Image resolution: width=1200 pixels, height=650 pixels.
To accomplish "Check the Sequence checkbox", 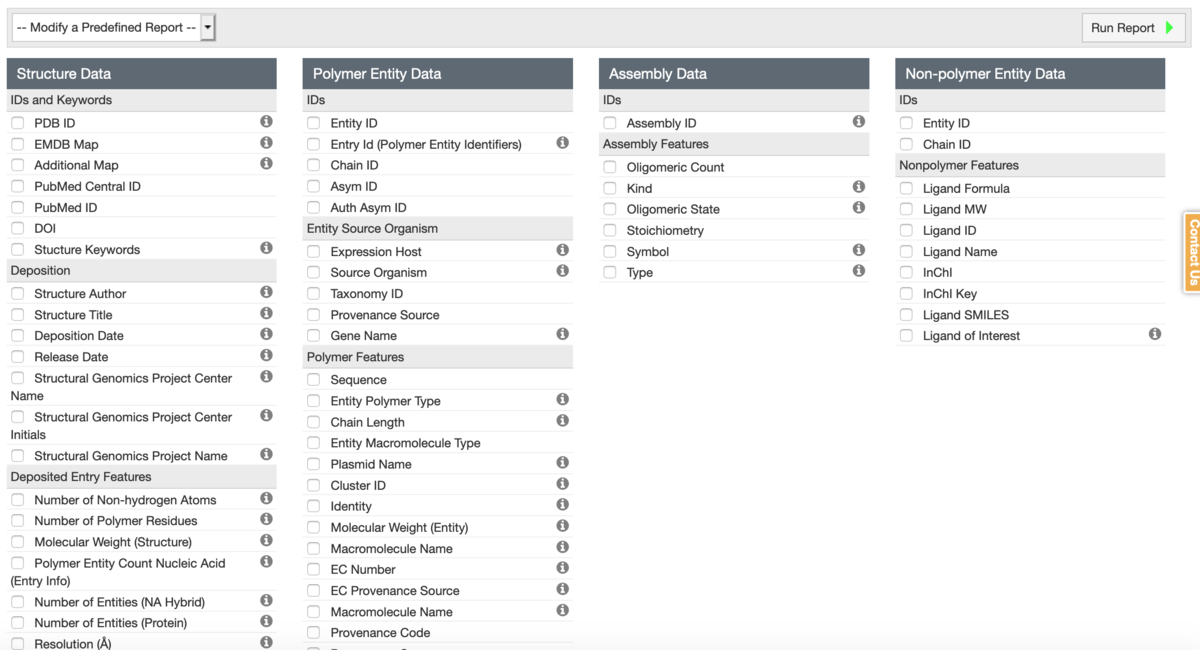I will tap(314, 380).
